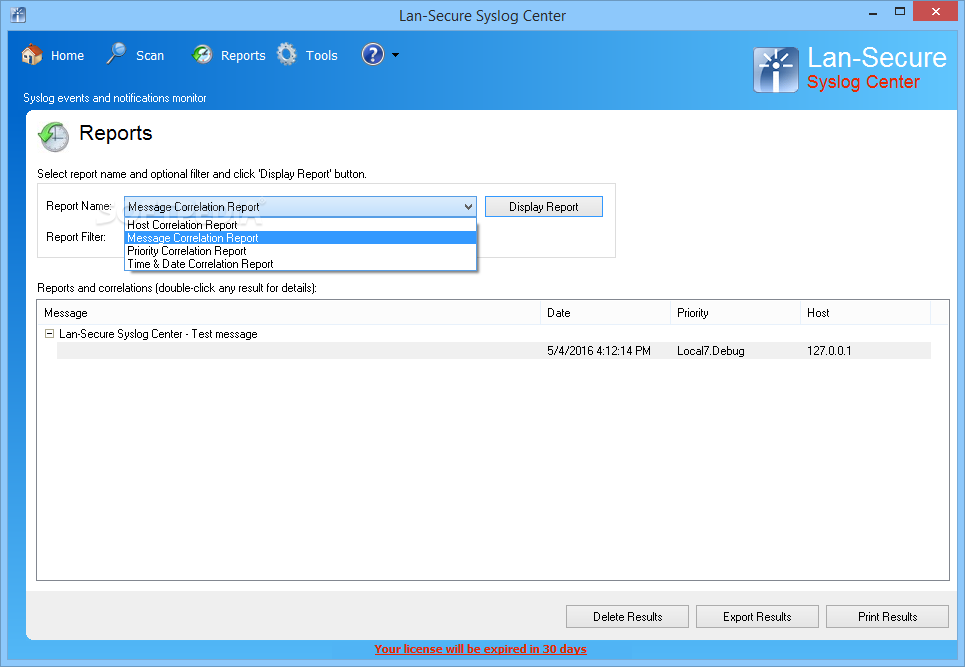Click the Local7.Debug priority cell
The height and width of the screenshot is (667, 965).
(x=711, y=351)
